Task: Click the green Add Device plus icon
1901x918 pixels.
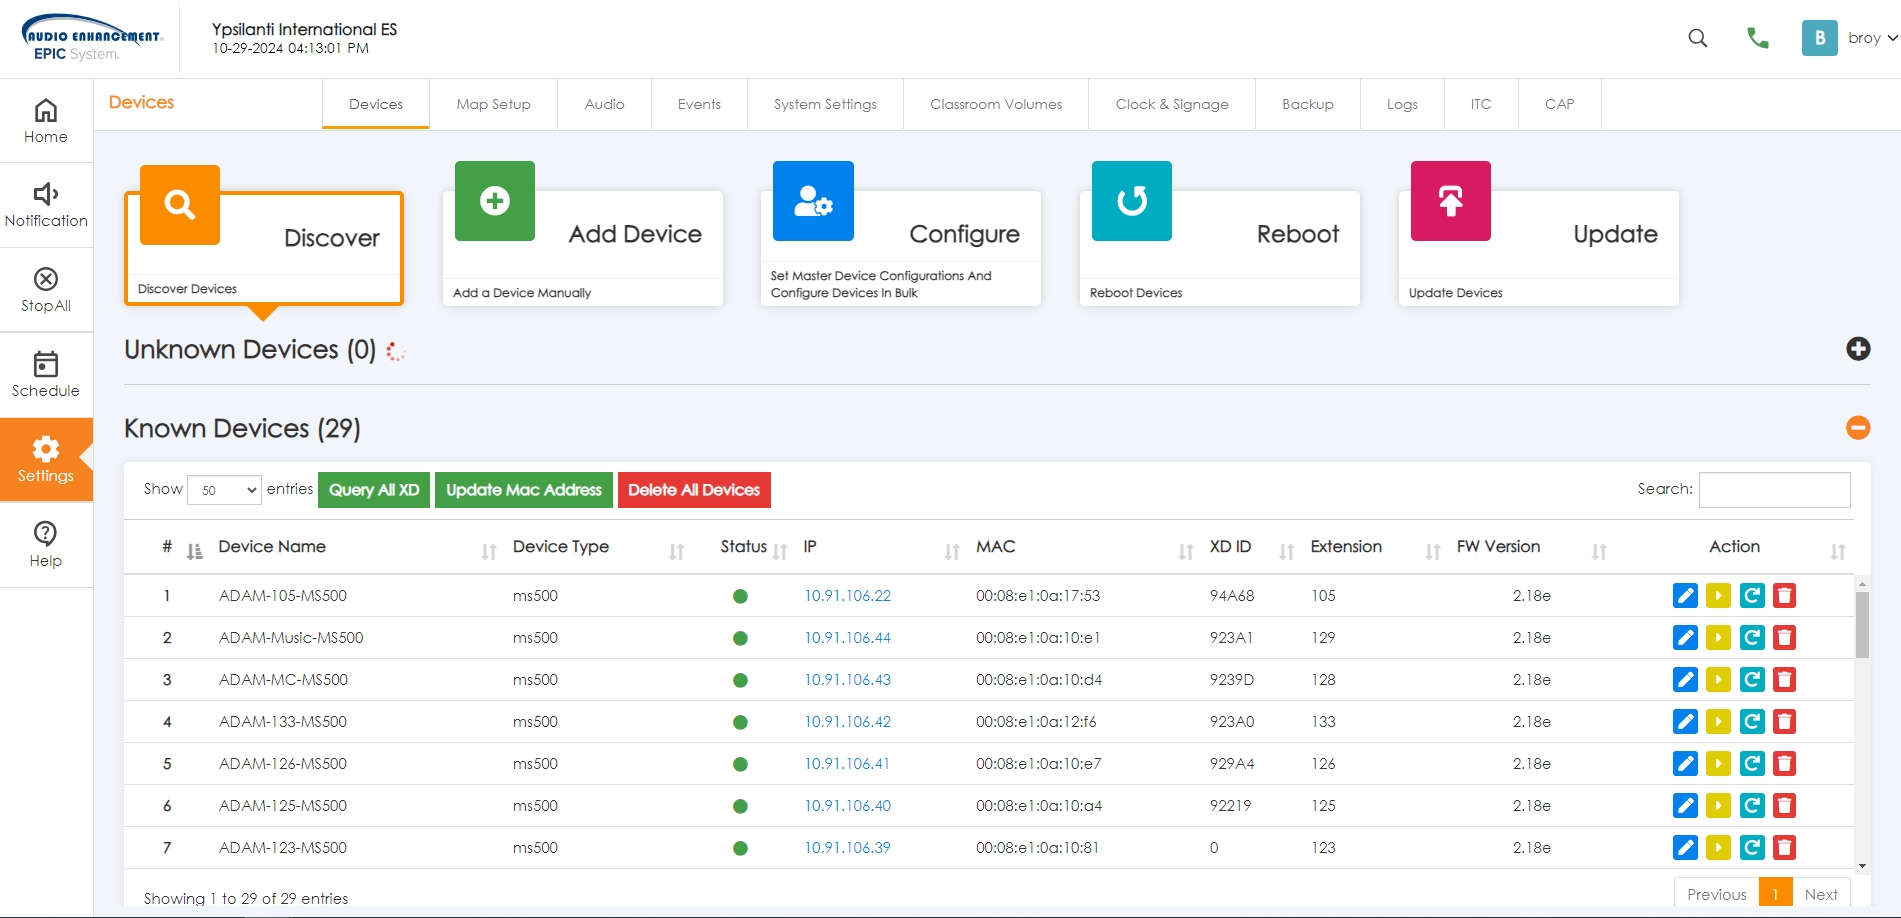Action: click(494, 201)
